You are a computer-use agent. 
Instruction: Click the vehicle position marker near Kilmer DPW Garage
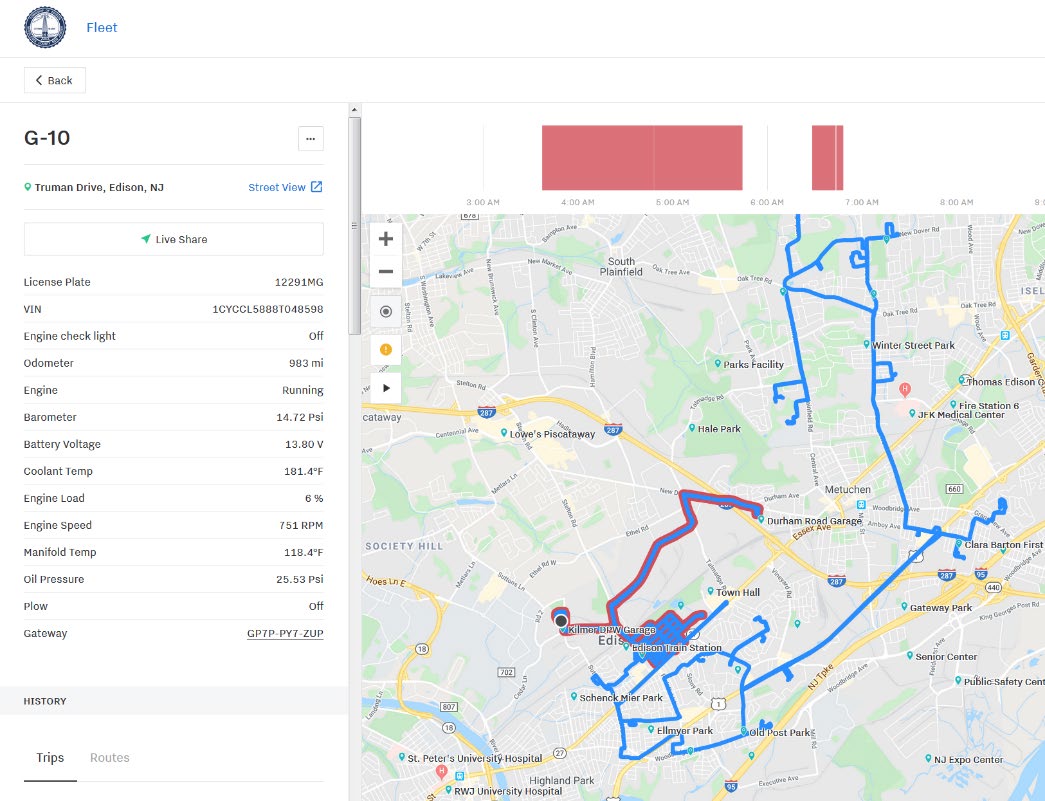click(561, 620)
